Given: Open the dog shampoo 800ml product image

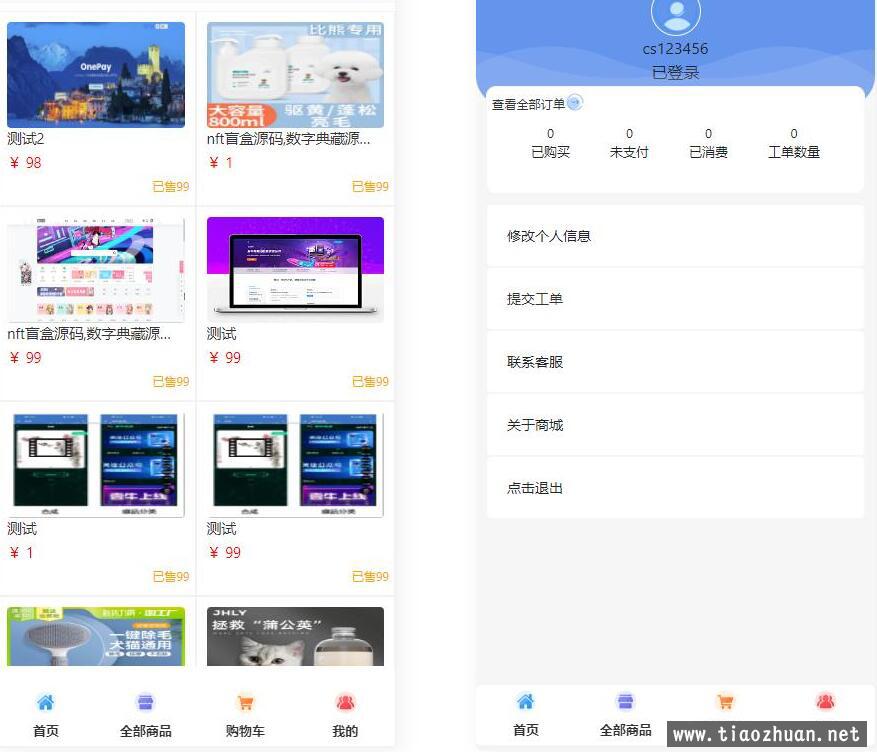Looking at the screenshot, I should point(295,75).
